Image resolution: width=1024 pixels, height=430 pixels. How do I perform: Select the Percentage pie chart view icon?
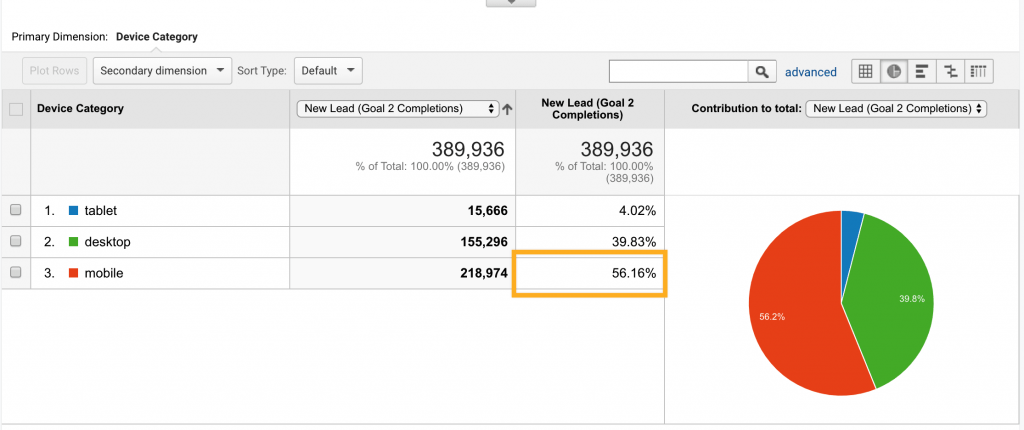[894, 71]
